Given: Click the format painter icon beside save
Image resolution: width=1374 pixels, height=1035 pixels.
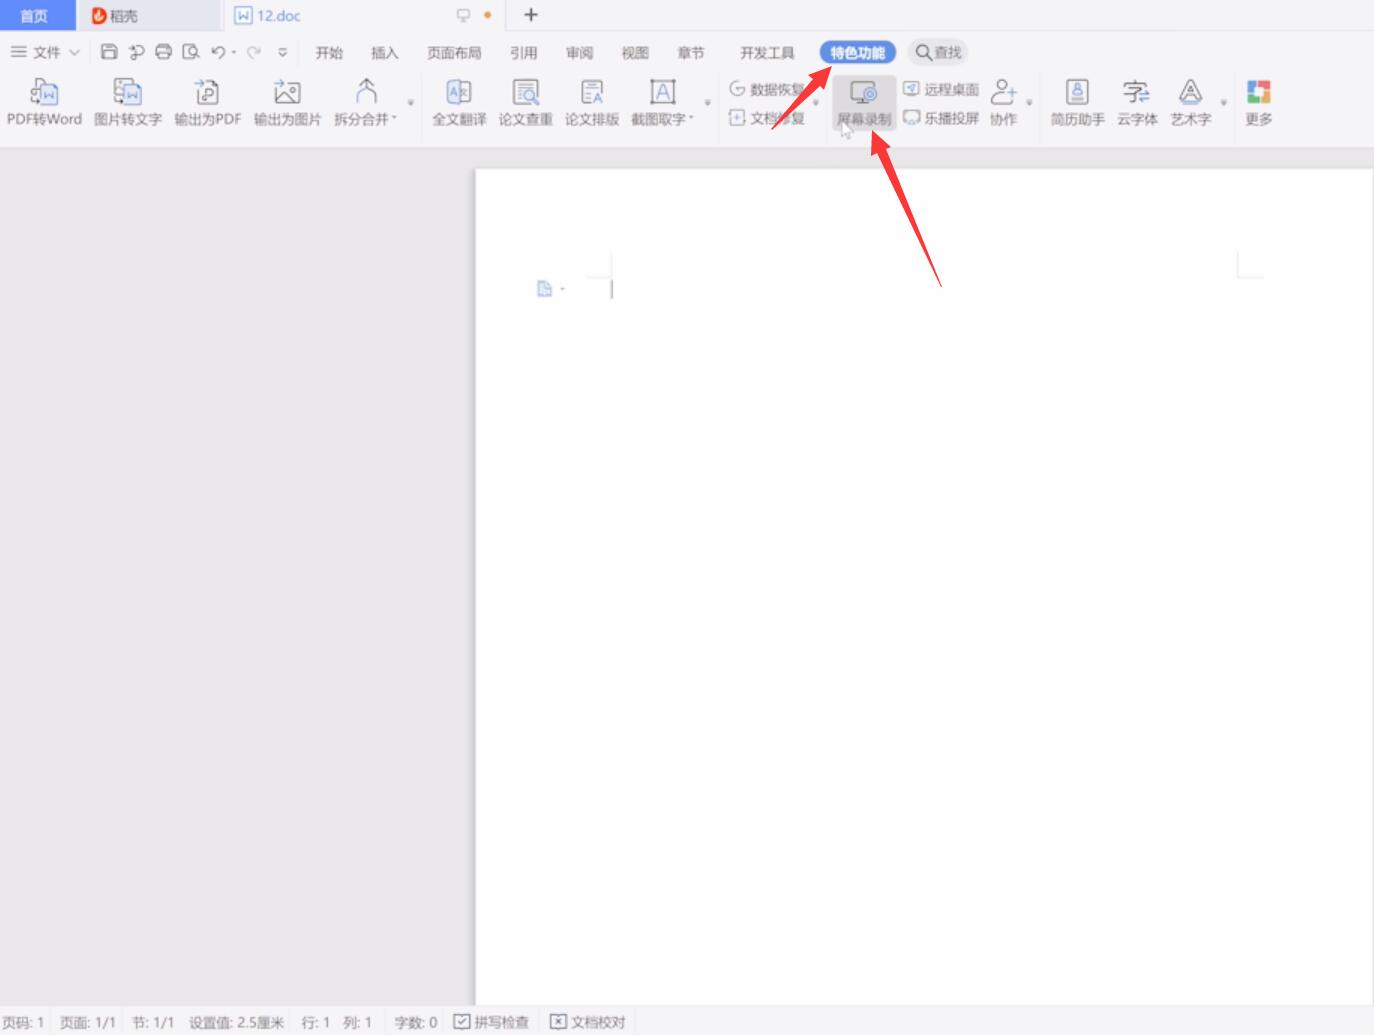Looking at the screenshot, I should pos(137,52).
